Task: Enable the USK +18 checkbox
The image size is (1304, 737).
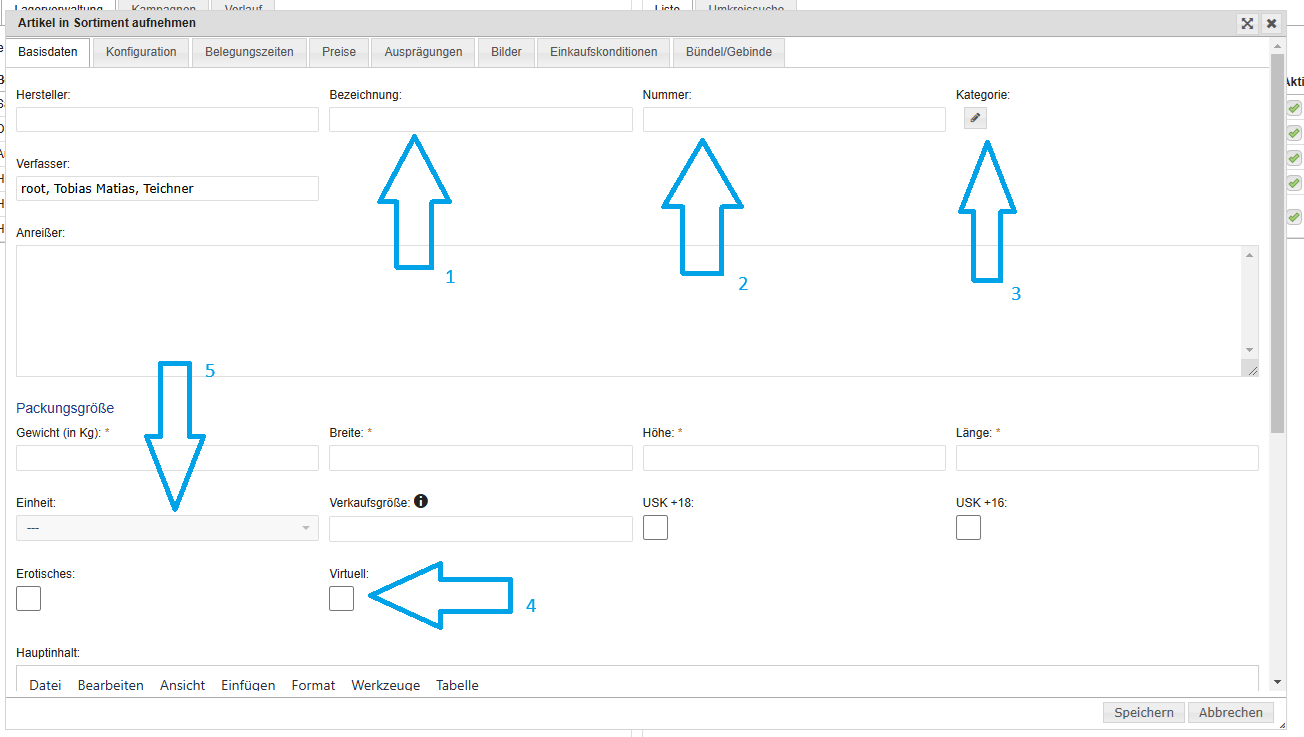Action: click(x=655, y=527)
